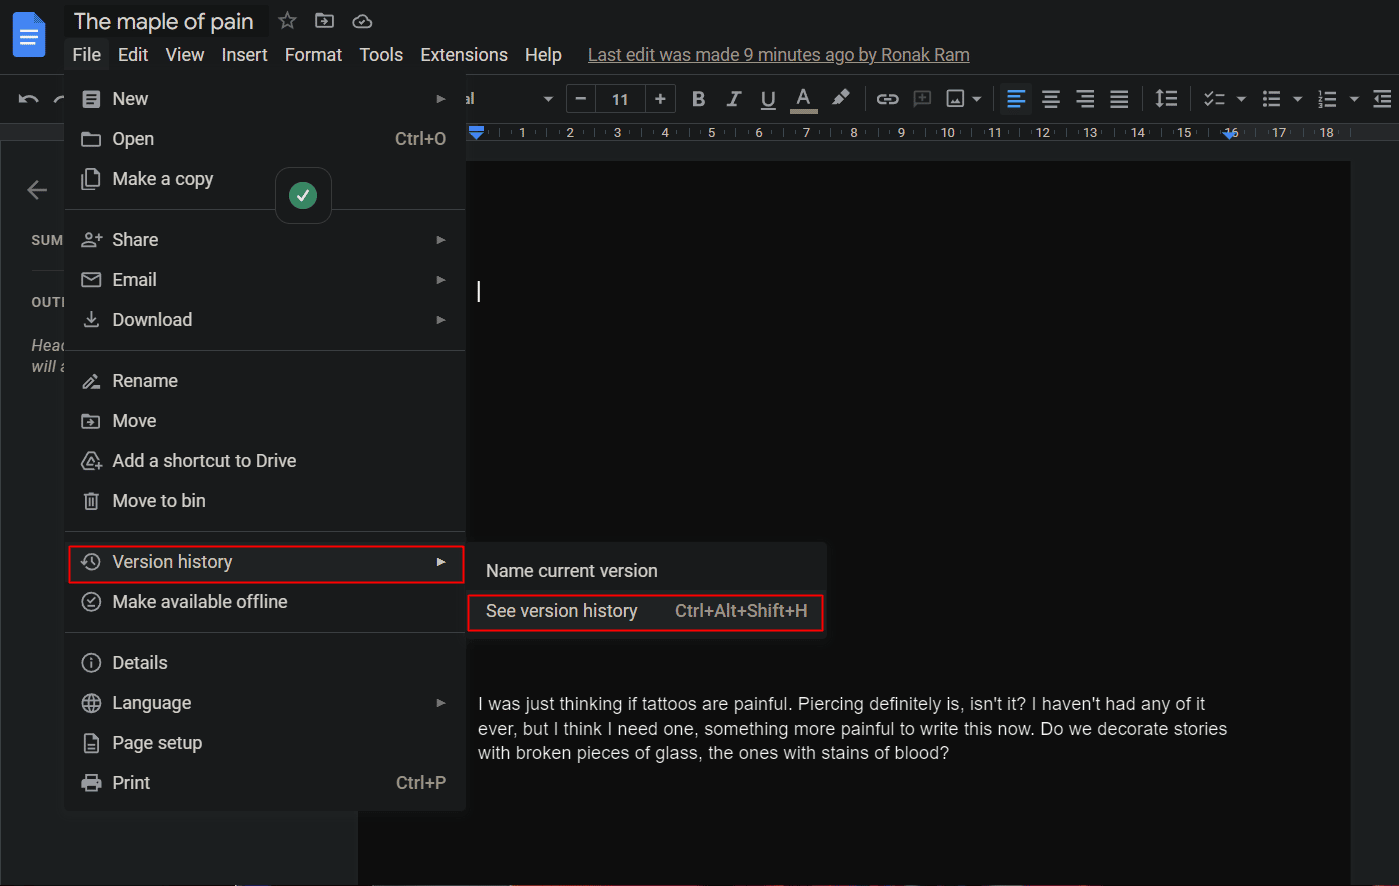
Task: Open the Insert menu
Action: [244, 55]
